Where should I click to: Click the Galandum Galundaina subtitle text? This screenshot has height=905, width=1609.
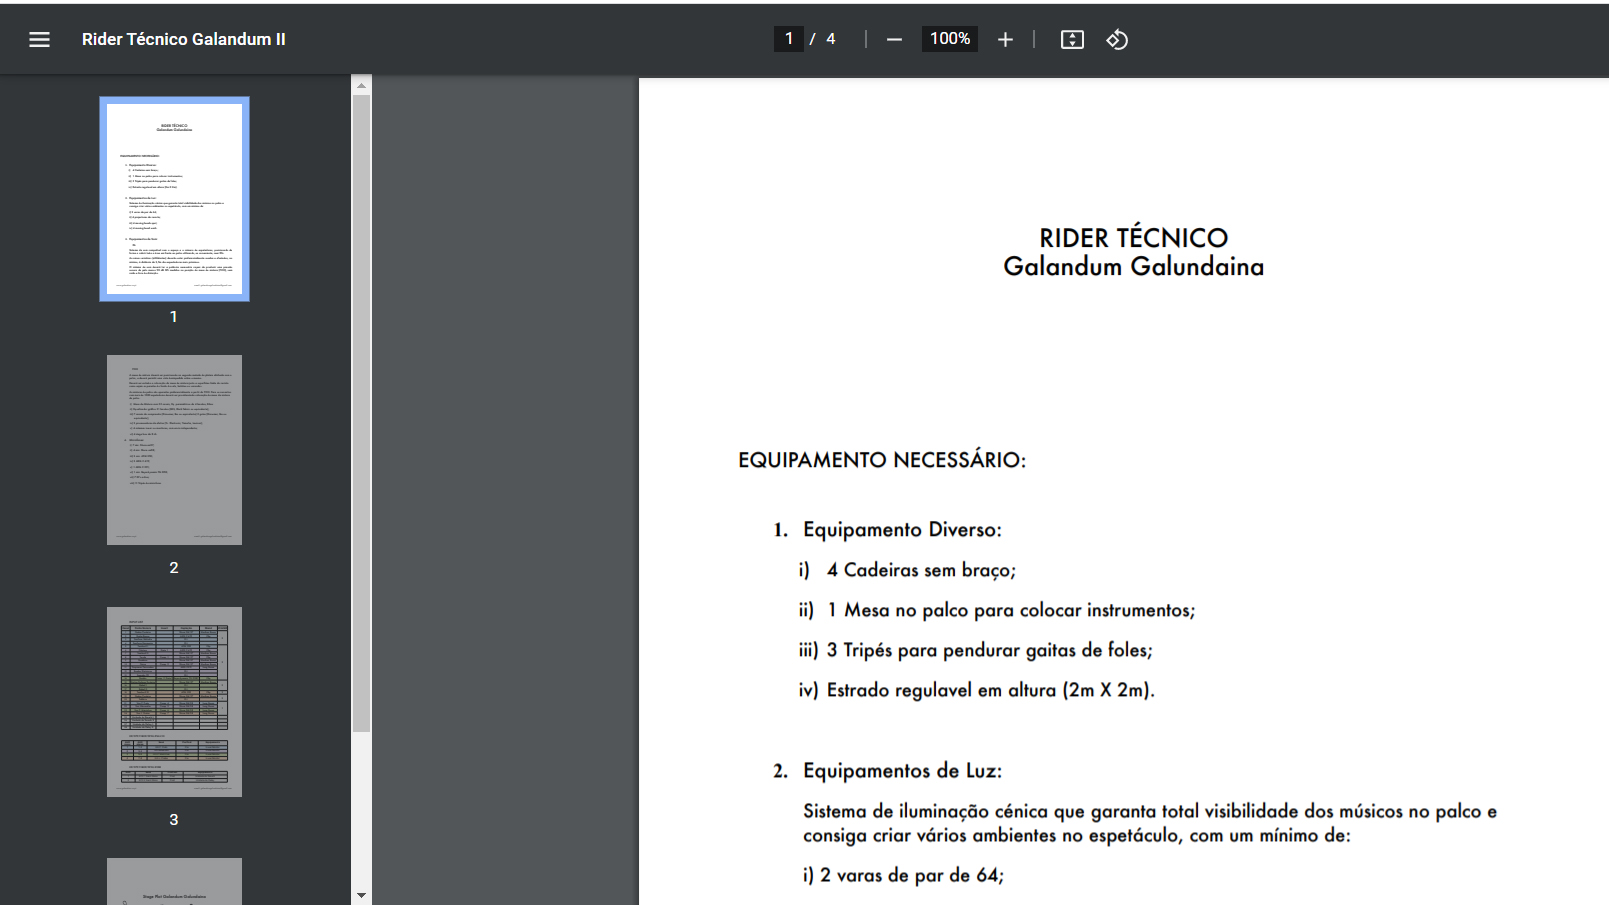tap(1133, 267)
